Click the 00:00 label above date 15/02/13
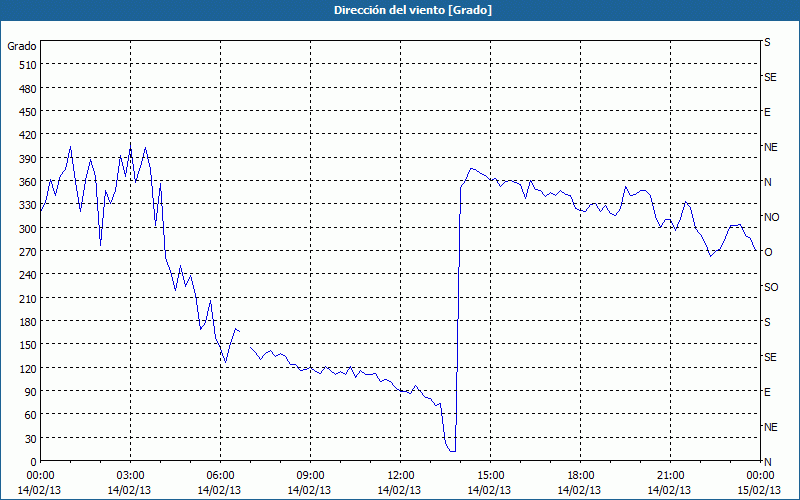Screen dimensions: 800x500 coord(760,476)
